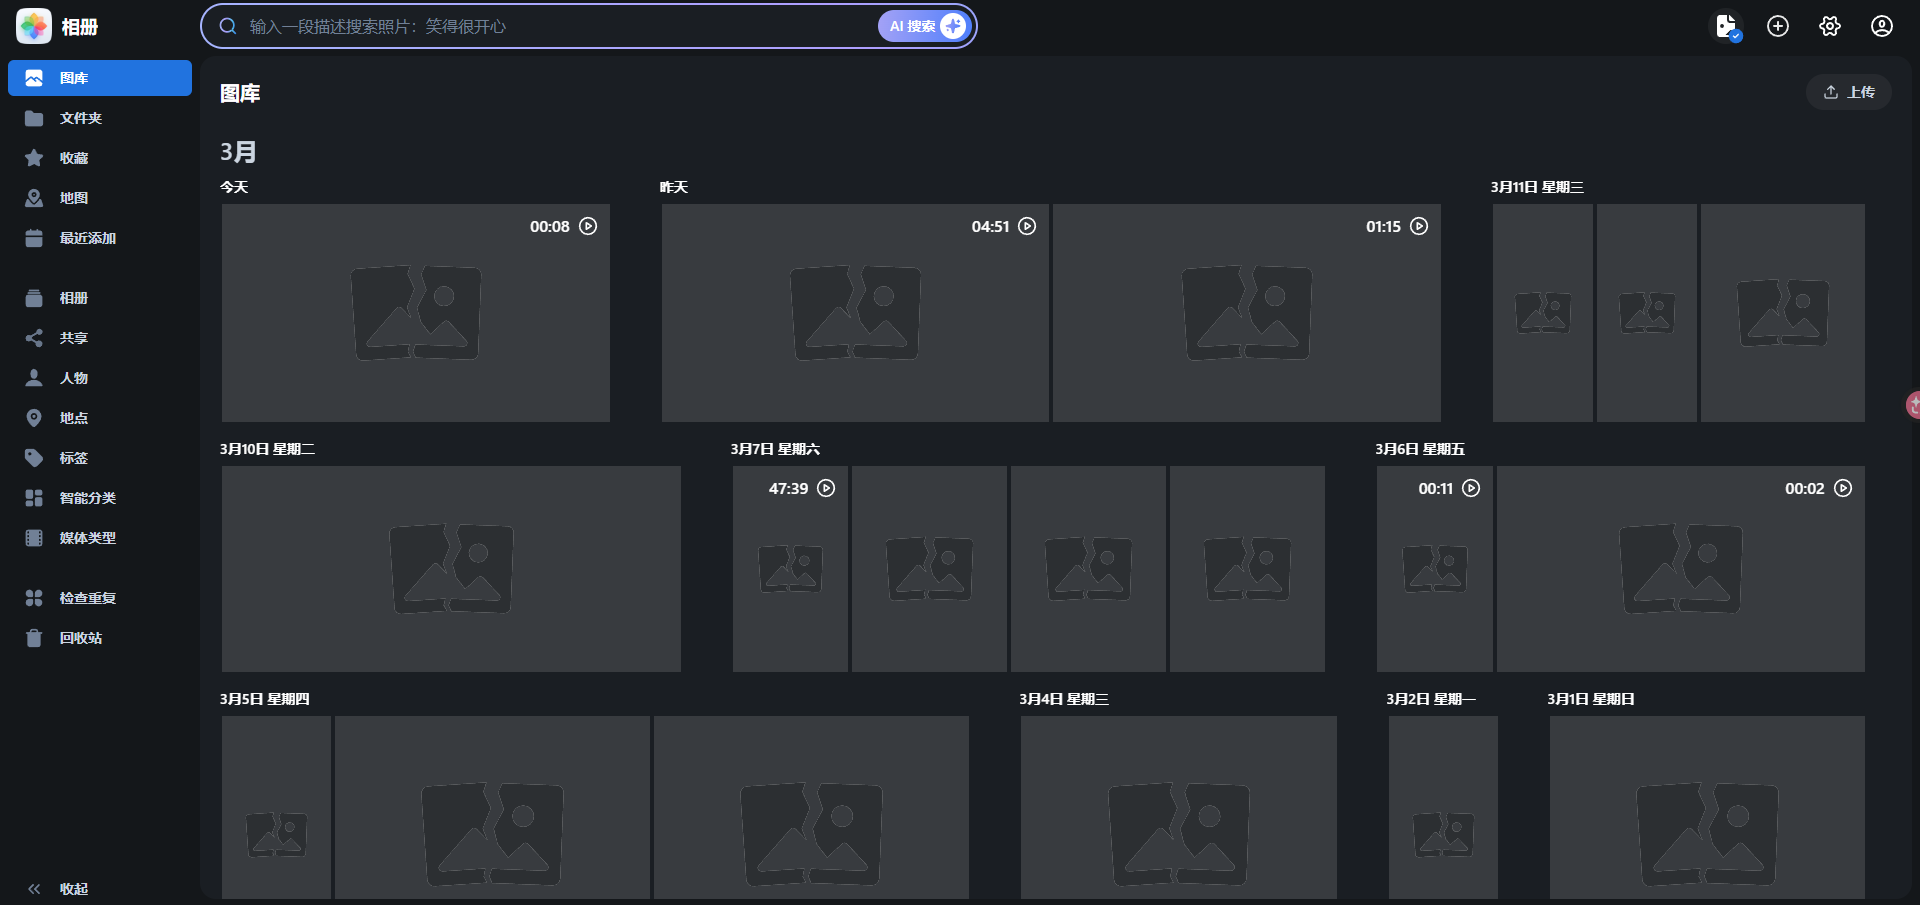Open the 地图 map view
Image resolution: width=1920 pixels, height=905 pixels.
coord(100,198)
